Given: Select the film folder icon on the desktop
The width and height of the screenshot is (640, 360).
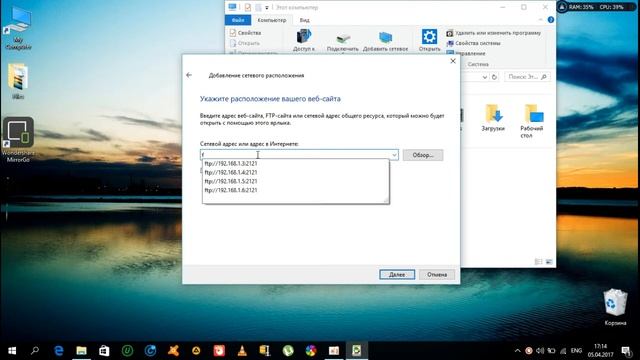Looking at the screenshot, I should pyautogui.click(x=18, y=81).
